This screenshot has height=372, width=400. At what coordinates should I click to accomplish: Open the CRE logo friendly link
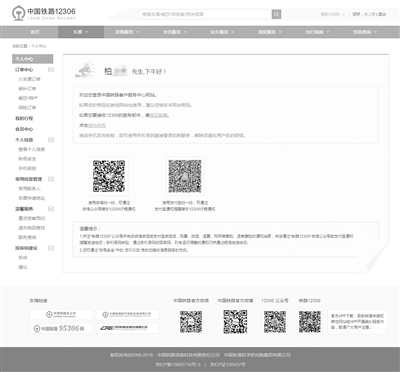127,328
